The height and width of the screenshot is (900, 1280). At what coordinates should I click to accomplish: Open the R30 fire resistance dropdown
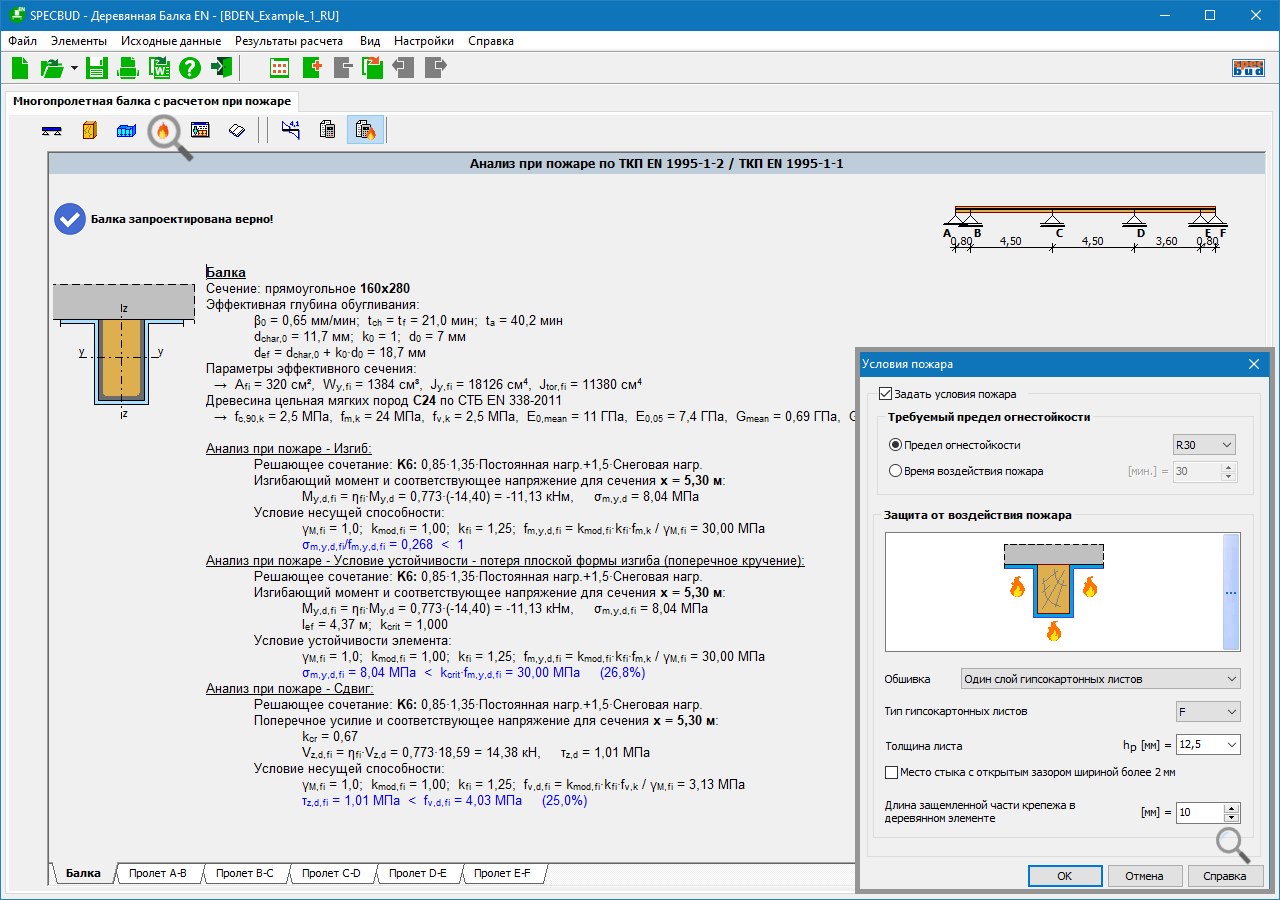point(1204,445)
